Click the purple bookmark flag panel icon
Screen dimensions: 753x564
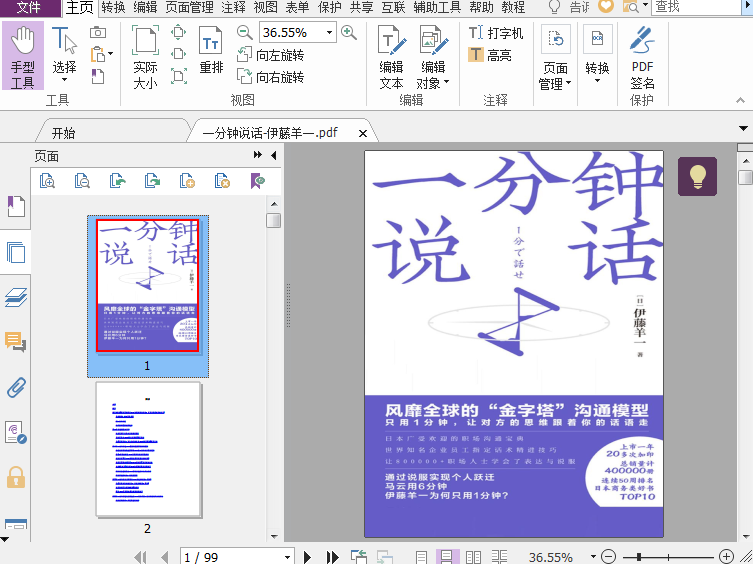coord(257,181)
